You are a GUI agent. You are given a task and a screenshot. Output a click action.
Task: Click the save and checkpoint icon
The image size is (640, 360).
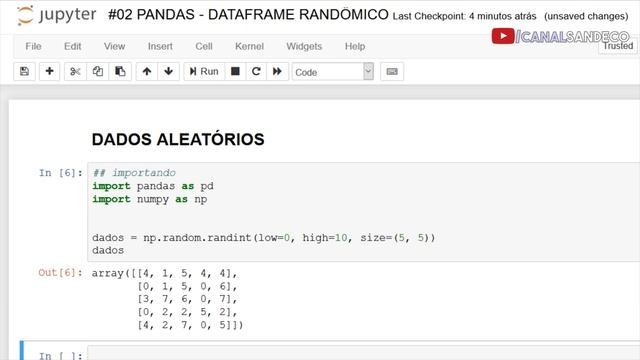click(24, 71)
